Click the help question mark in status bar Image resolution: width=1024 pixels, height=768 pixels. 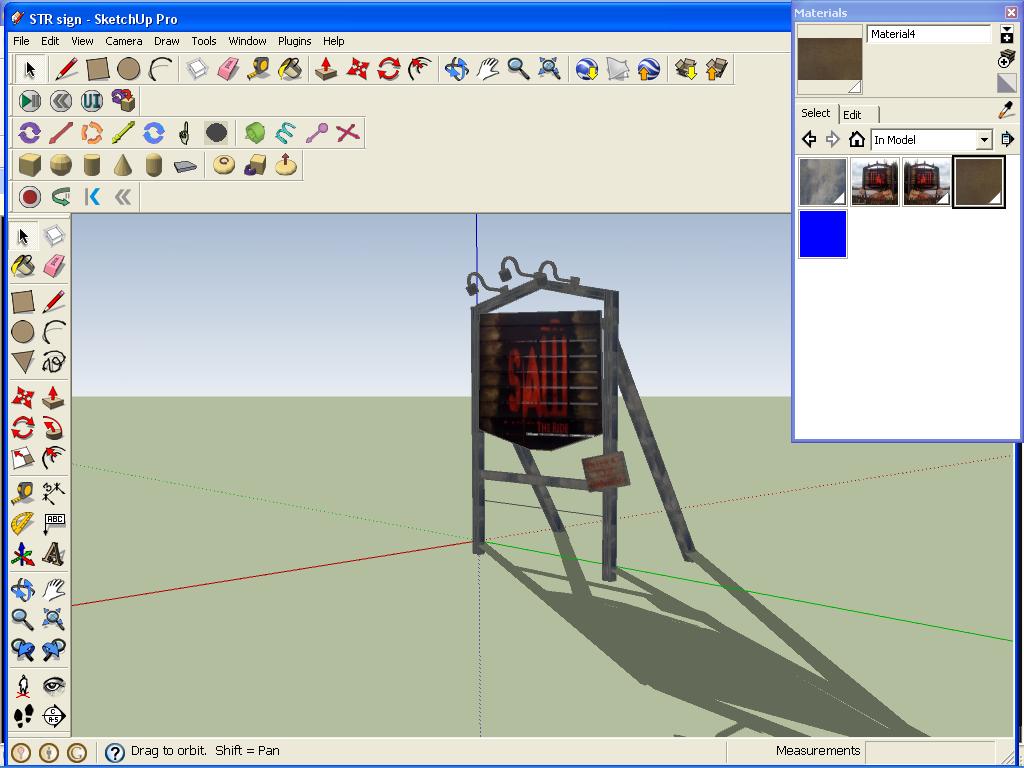coord(115,752)
